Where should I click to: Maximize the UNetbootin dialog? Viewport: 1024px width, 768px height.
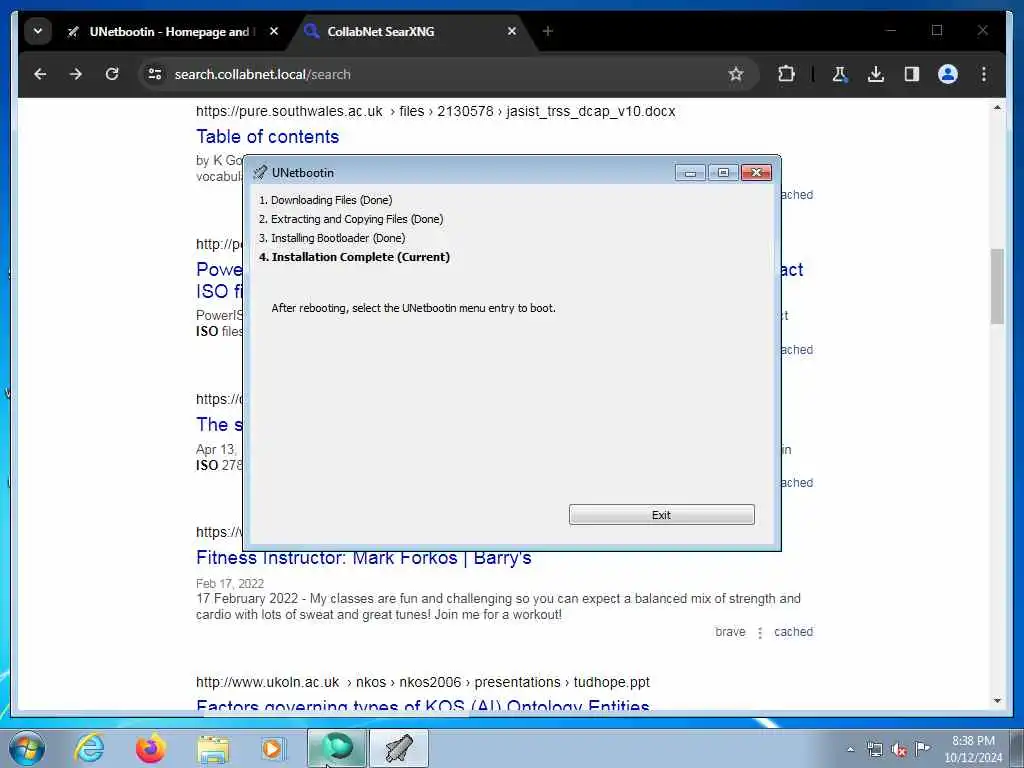point(723,172)
